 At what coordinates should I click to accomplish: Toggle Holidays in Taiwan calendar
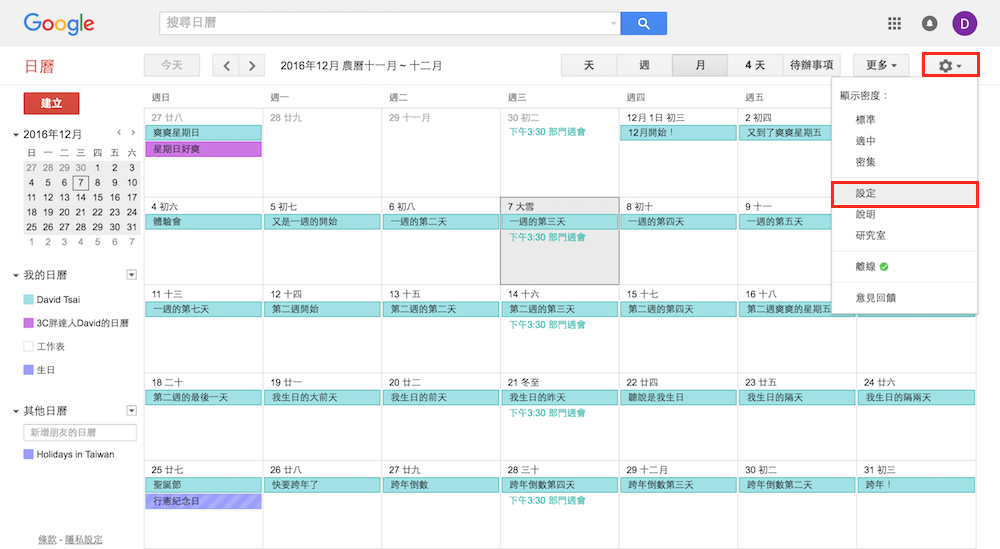coord(28,455)
